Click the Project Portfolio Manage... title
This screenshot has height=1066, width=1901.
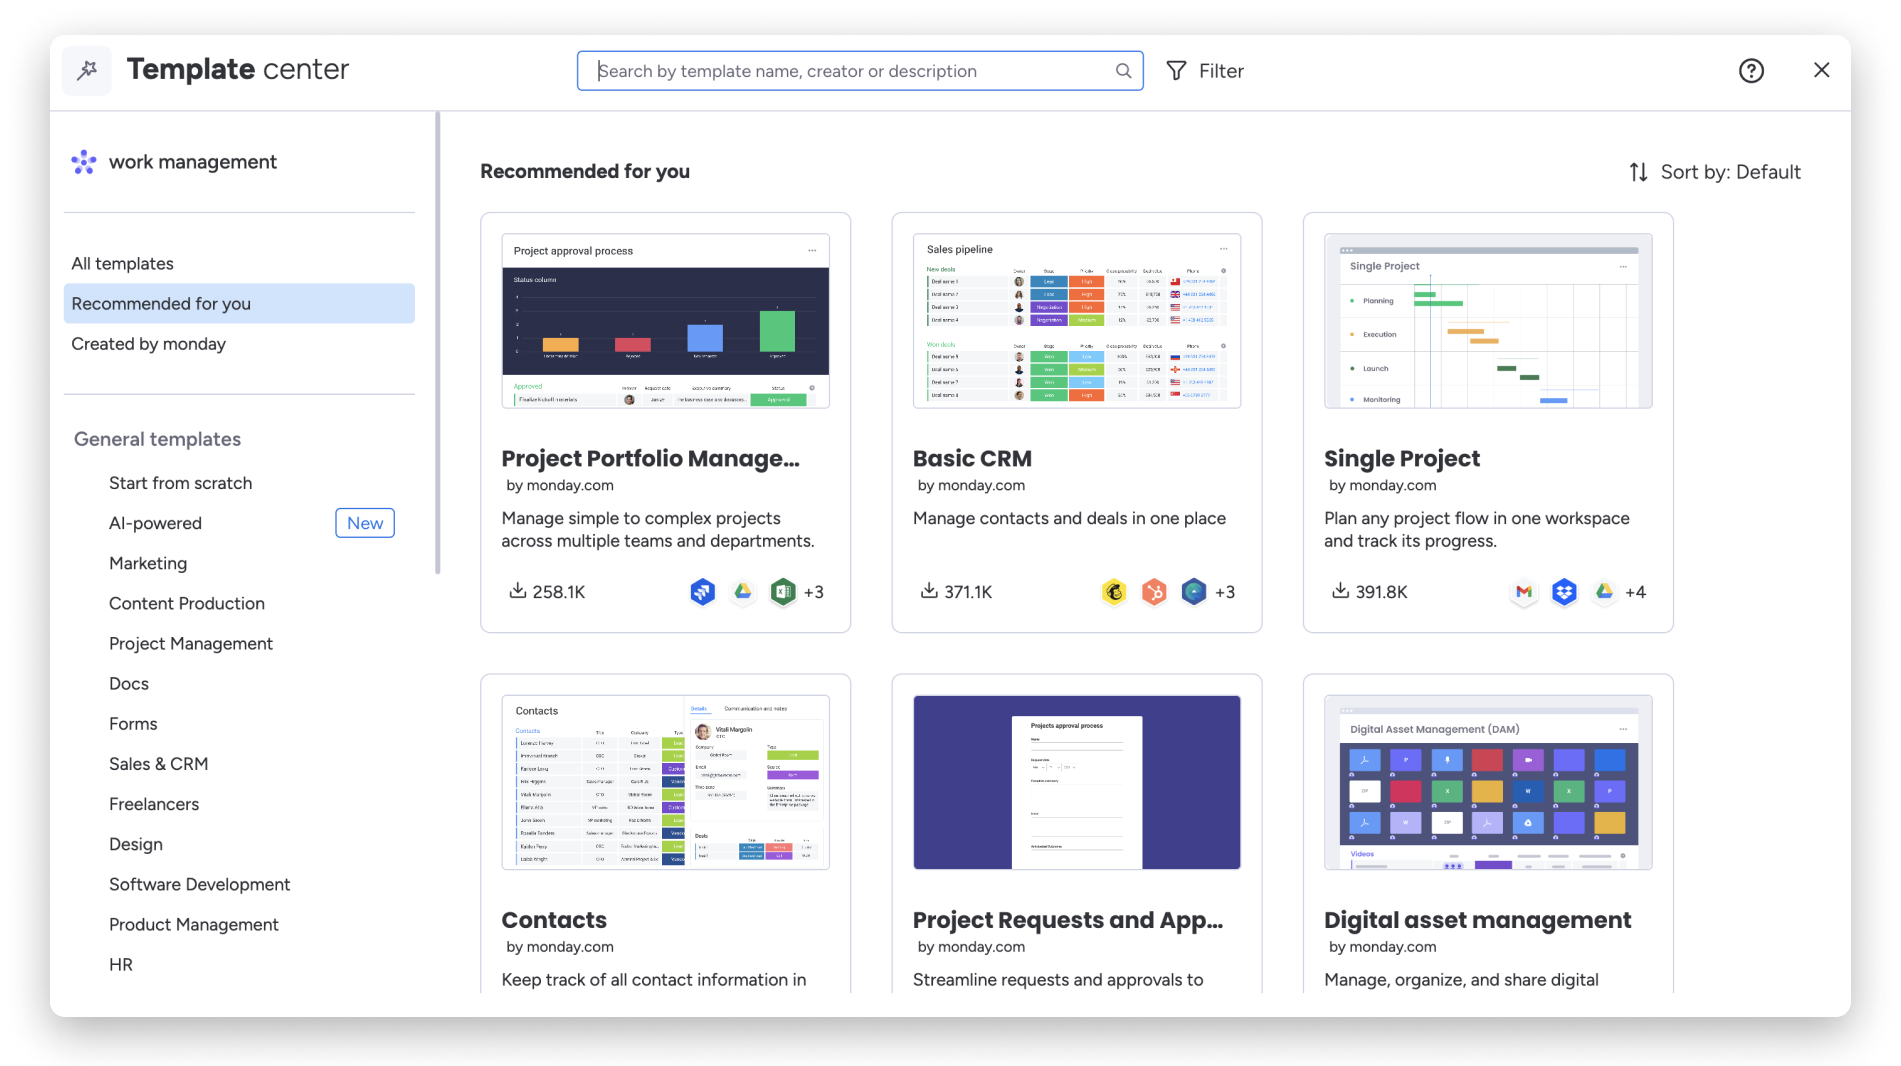pos(651,459)
